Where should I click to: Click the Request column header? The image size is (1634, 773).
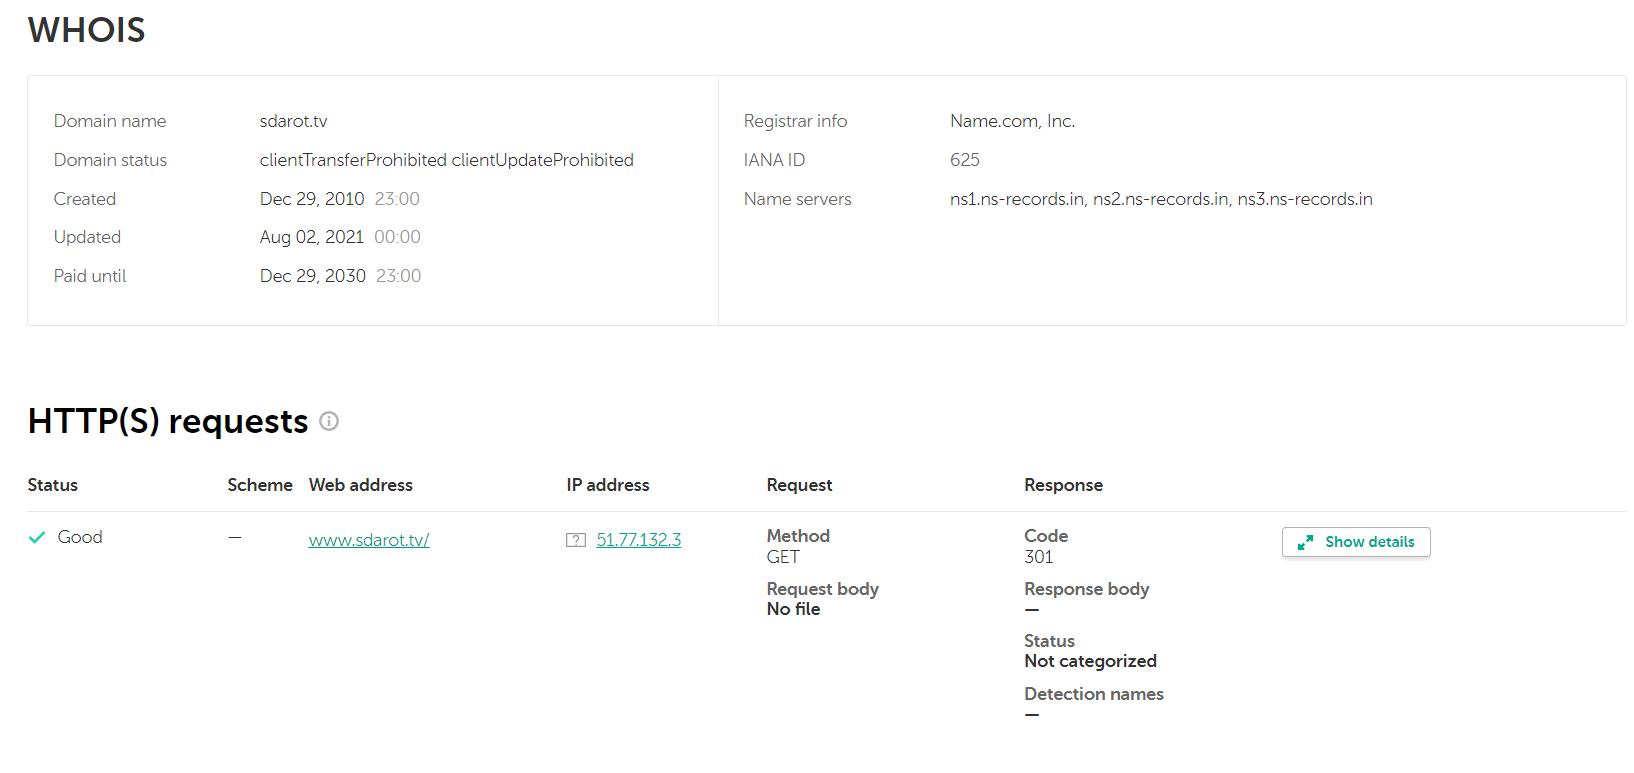click(799, 485)
